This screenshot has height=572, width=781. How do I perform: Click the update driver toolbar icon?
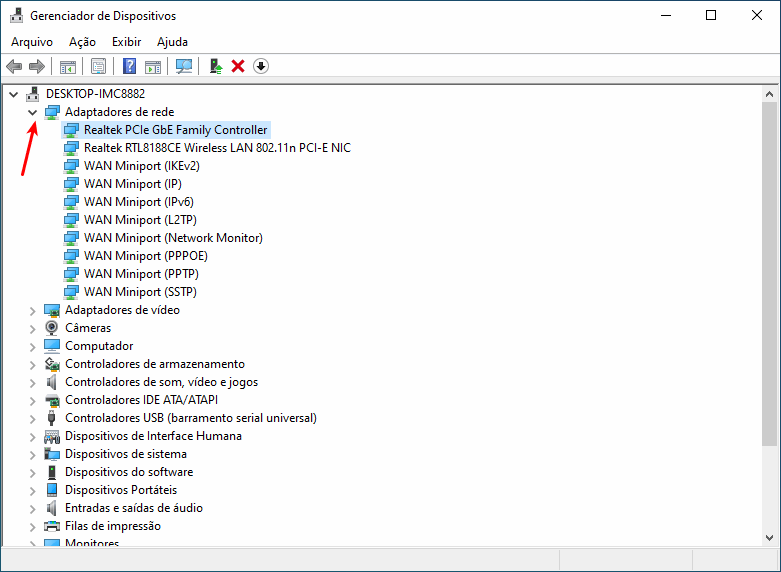(215, 66)
